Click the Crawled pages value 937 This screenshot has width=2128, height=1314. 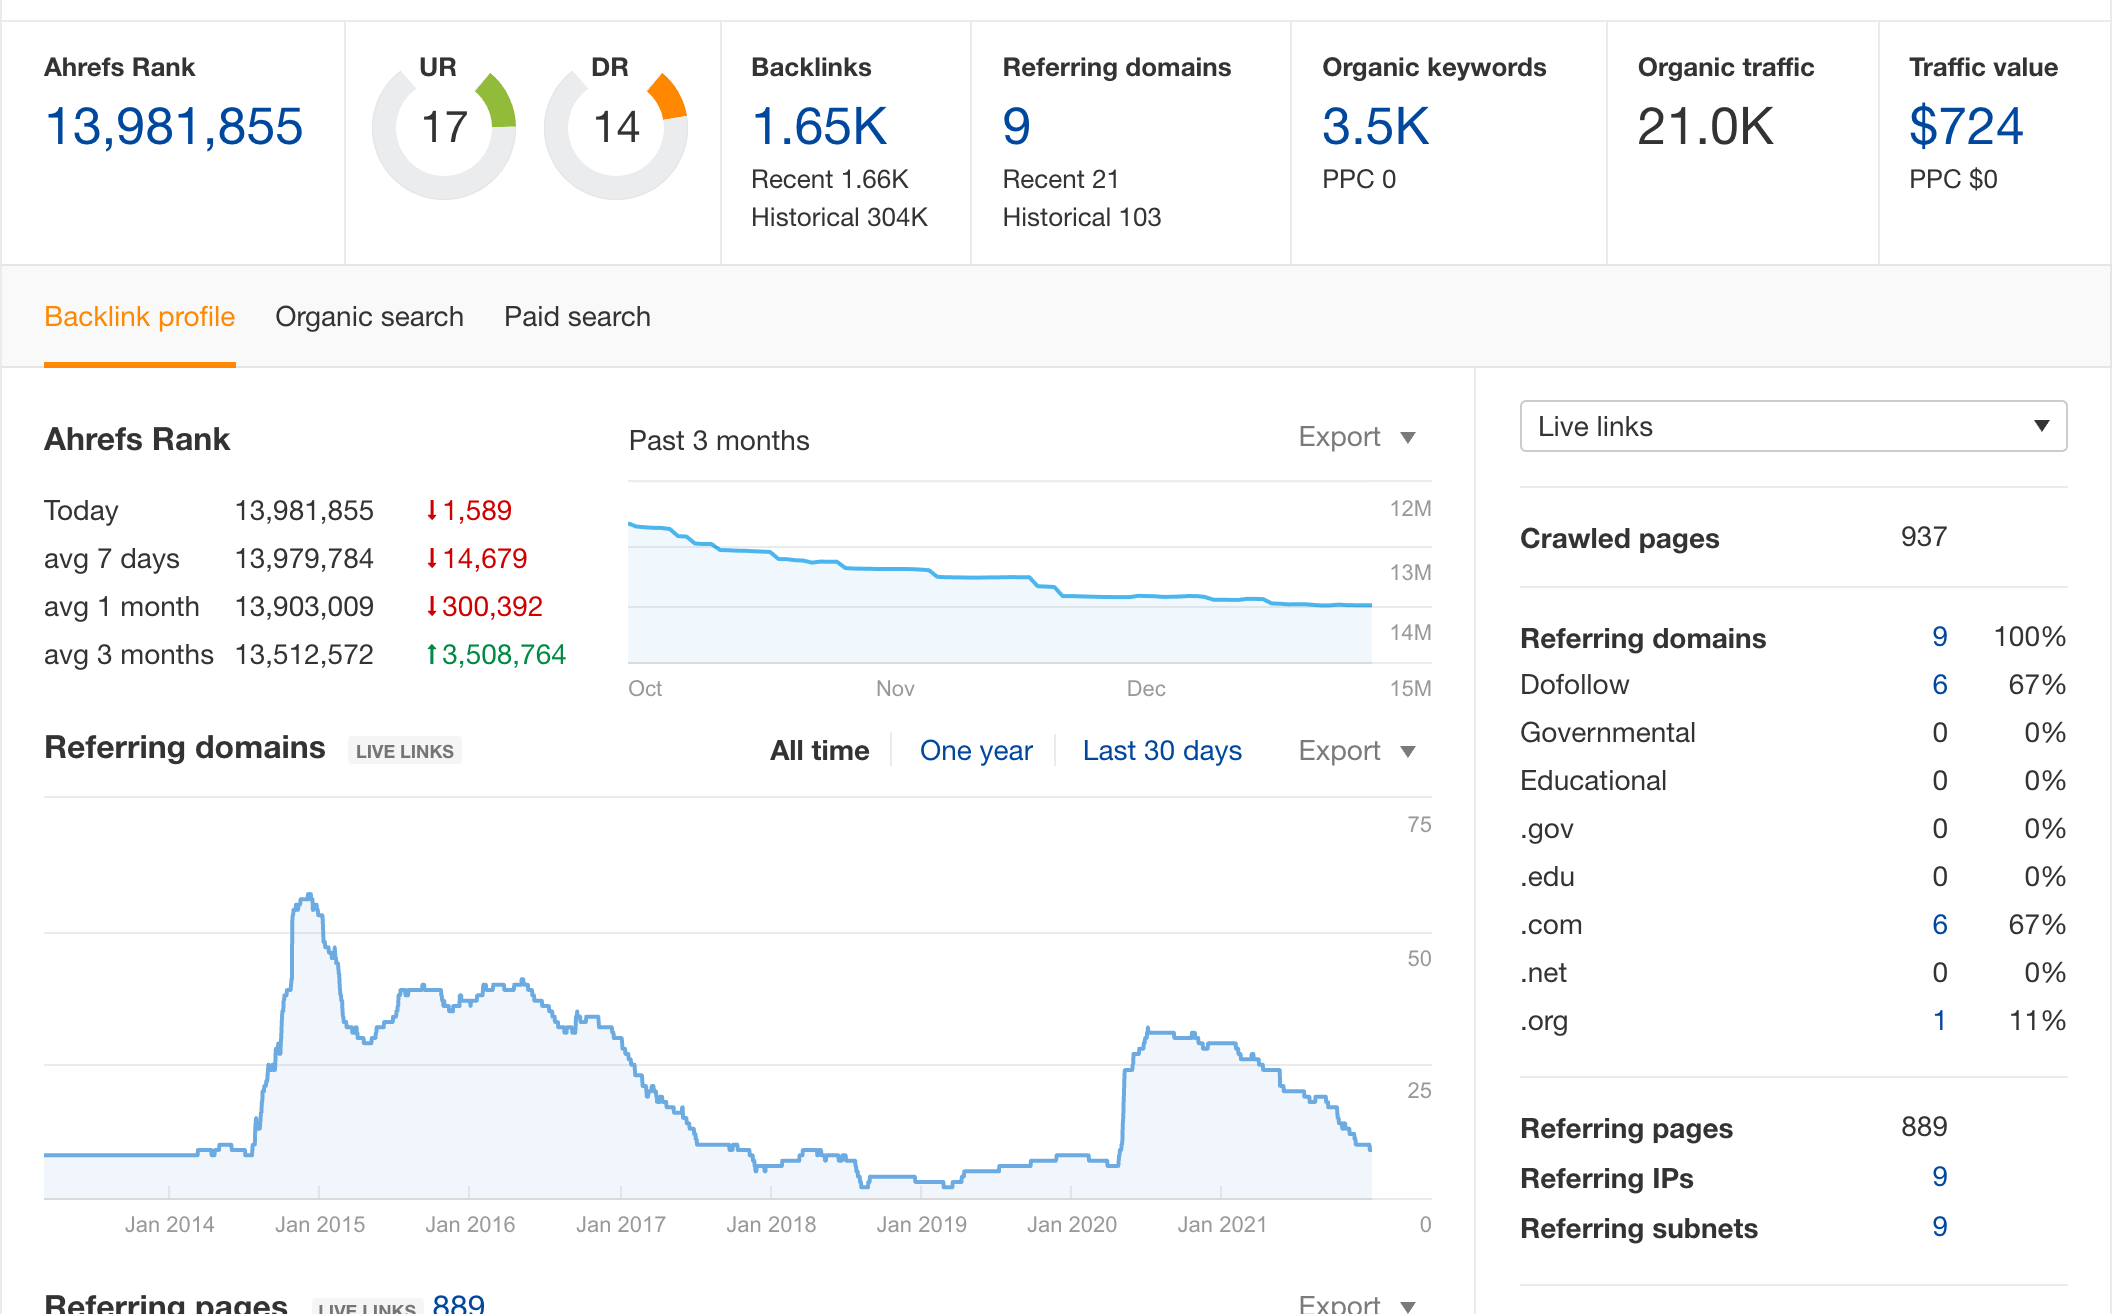point(1923,537)
